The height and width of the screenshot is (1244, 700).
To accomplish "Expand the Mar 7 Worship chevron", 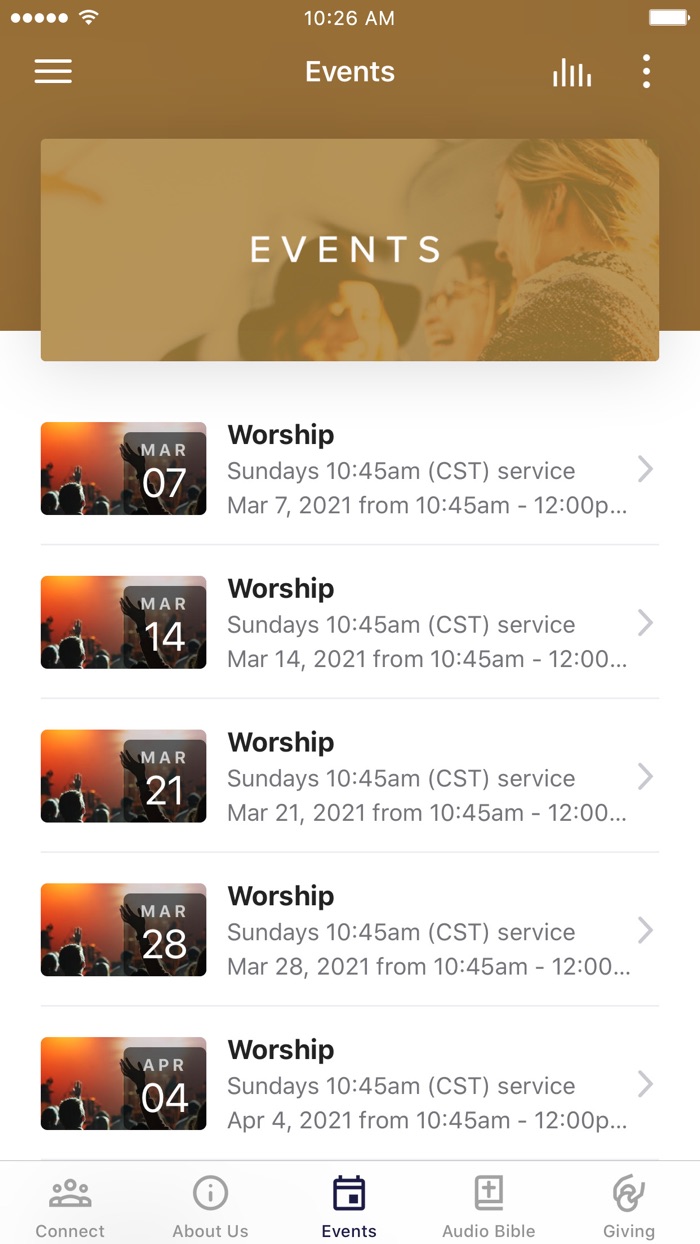I will 645,469.
